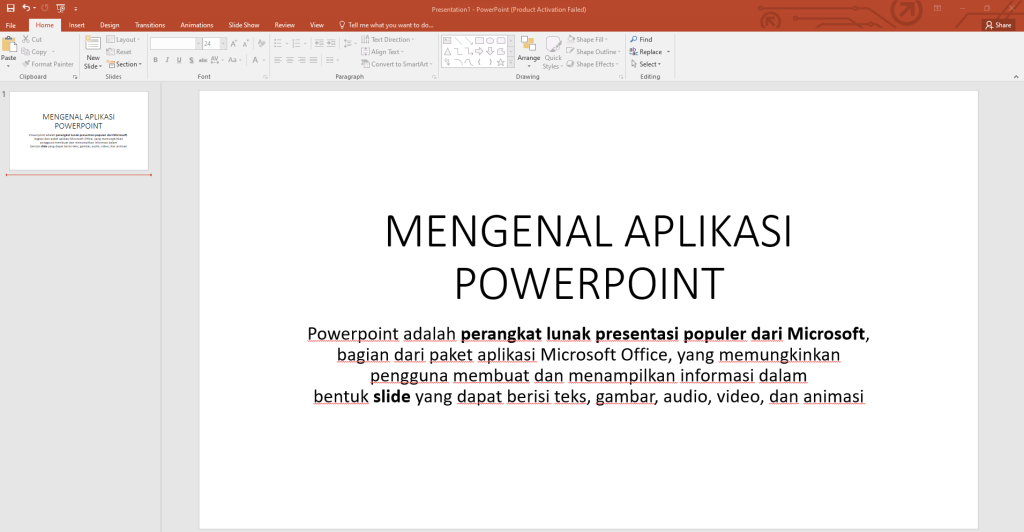Image resolution: width=1024 pixels, height=532 pixels.
Task: Open the Design tab
Action: (109, 24)
